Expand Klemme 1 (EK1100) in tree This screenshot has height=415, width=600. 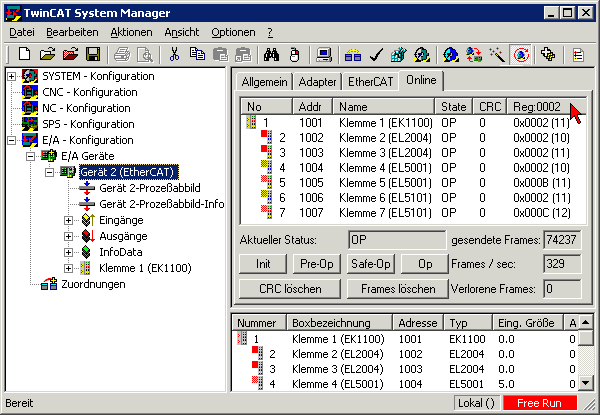pos(69,268)
